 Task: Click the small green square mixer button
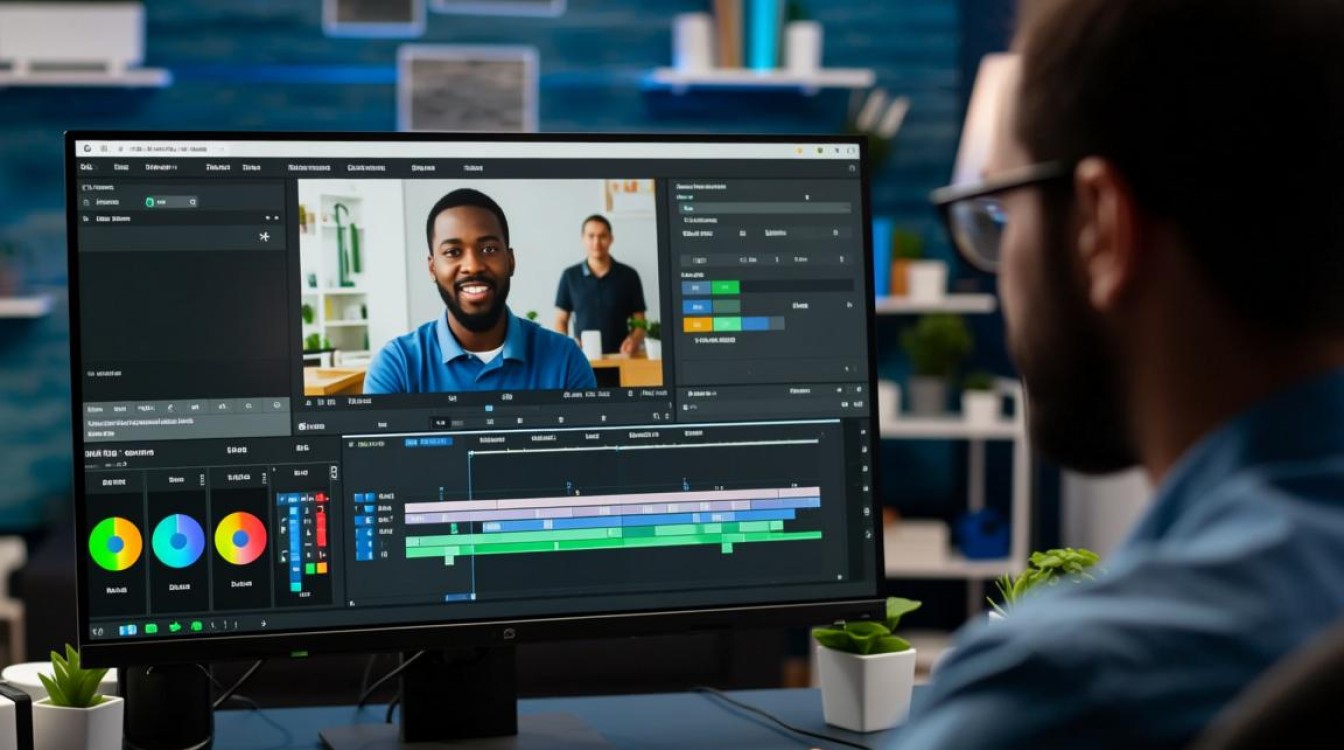pyautogui.click(x=310, y=569)
